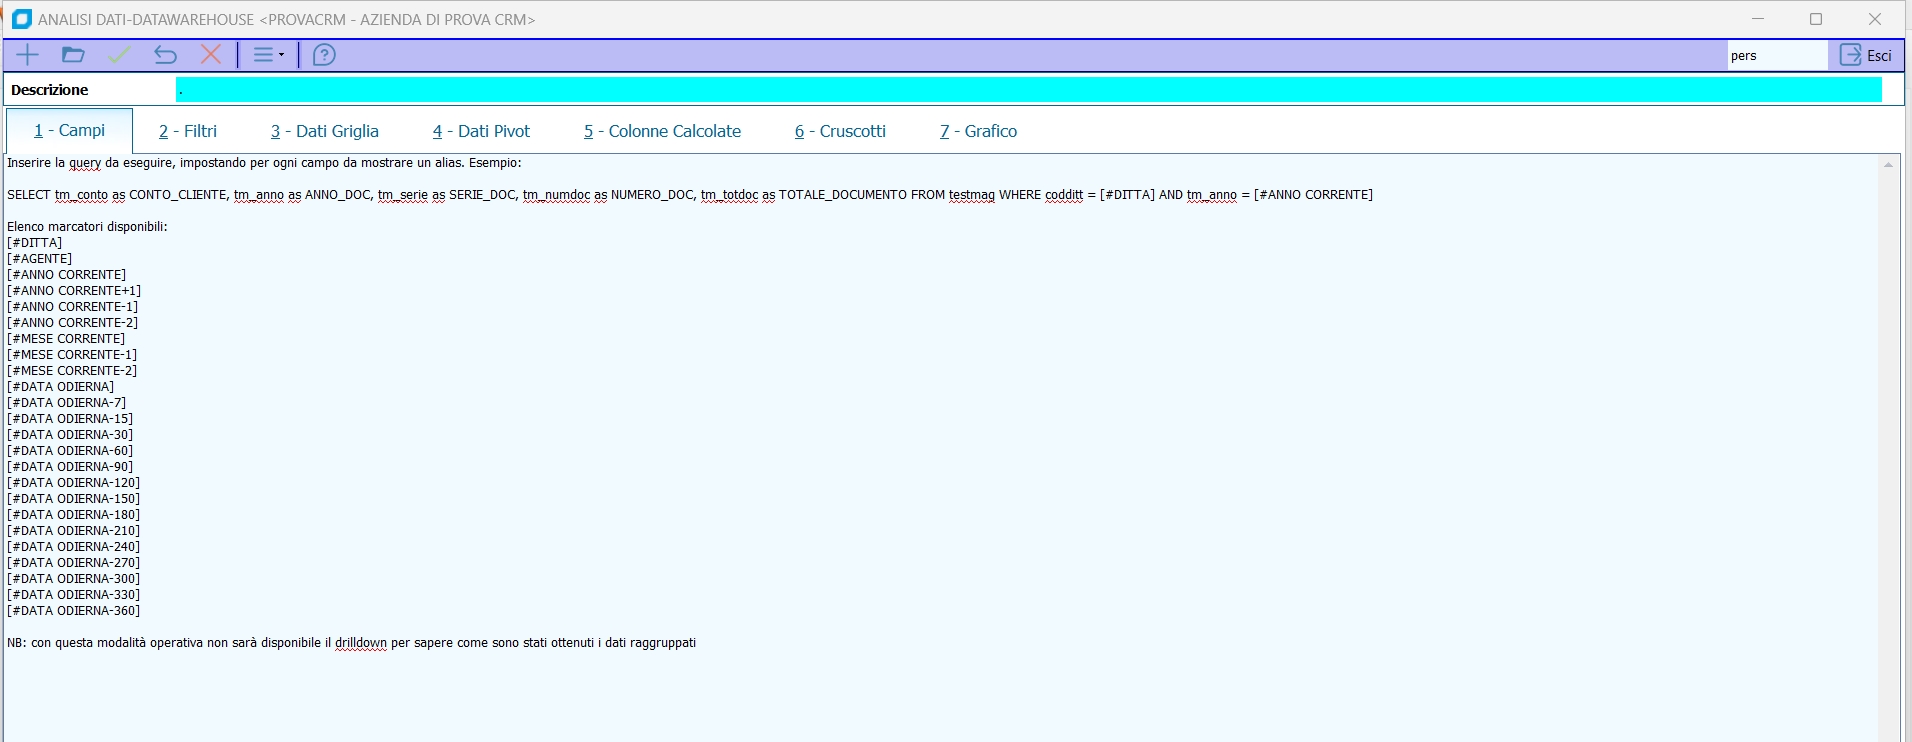Click the '[#AGENTE]' marker line

click(40, 259)
